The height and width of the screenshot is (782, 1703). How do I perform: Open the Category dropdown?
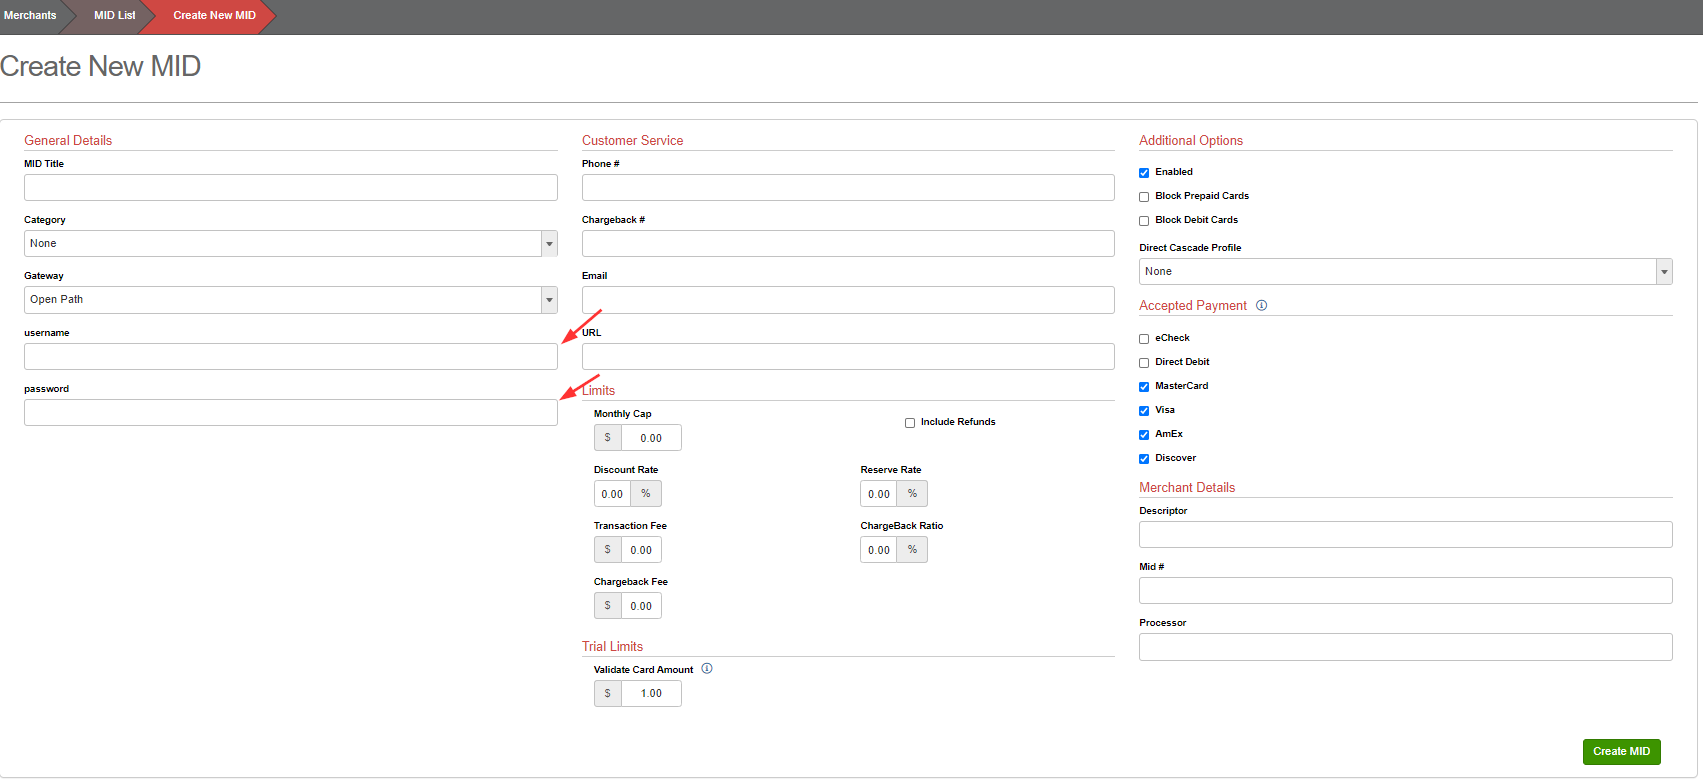pyautogui.click(x=291, y=244)
